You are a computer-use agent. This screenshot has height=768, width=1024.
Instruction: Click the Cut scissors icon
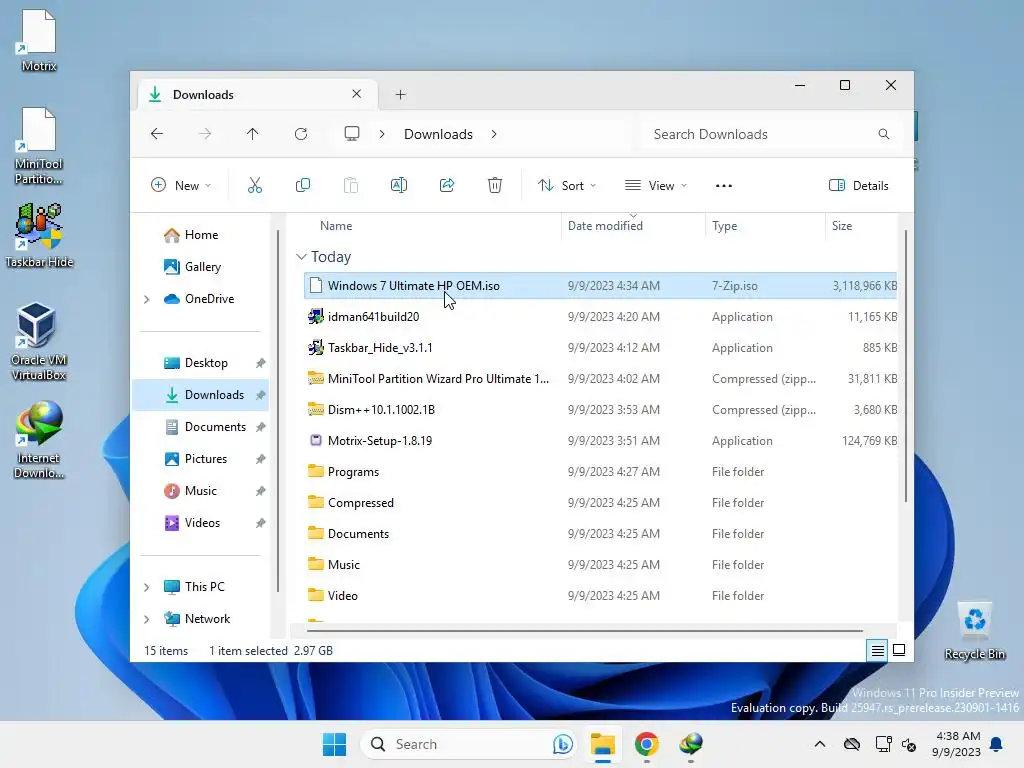pyautogui.click(x=255, y=185)
